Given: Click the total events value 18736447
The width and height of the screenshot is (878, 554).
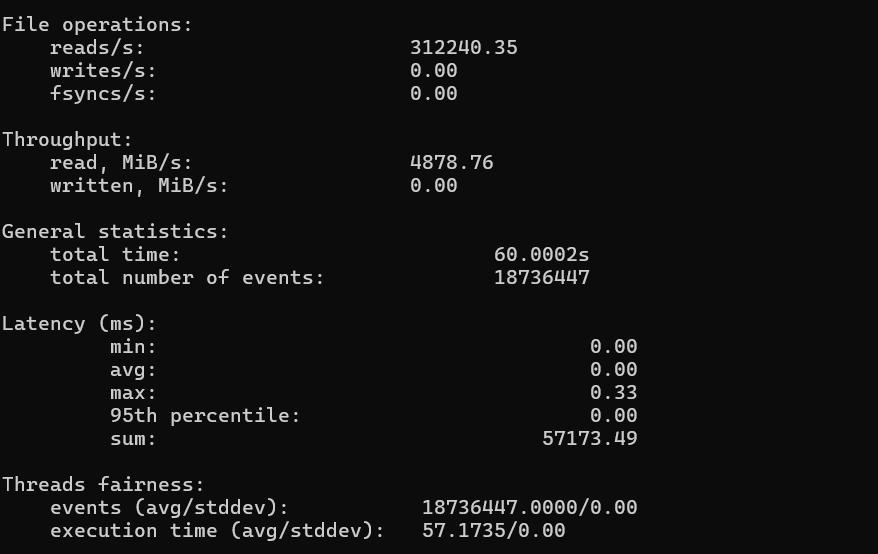Looking at the screenshot, I should (541, 278).
